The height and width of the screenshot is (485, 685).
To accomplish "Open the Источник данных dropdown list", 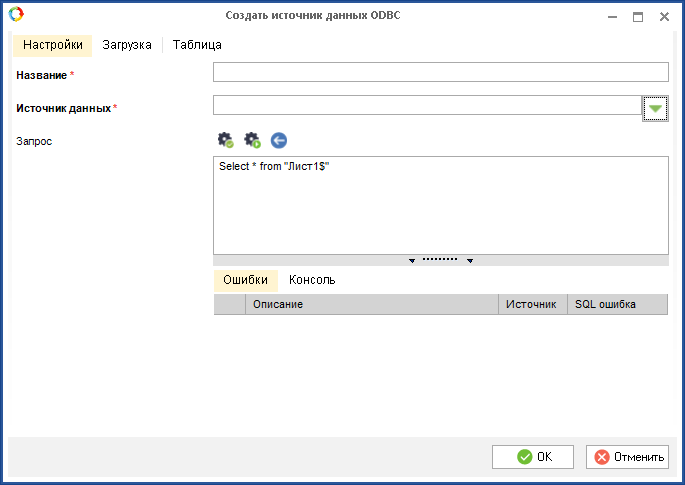I will tap(655, 107).
